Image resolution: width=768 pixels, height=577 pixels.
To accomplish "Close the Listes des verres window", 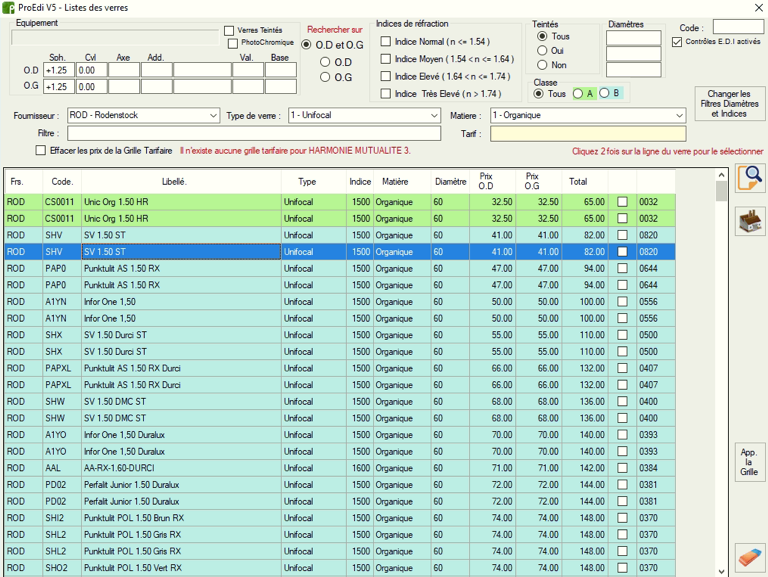I will pyautogui.click(x=758, y=7).
